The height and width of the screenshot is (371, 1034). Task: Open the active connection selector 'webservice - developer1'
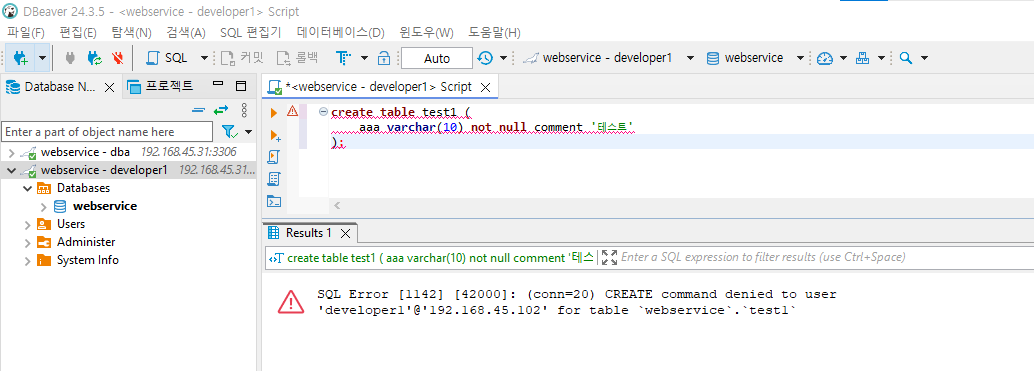point(609,58)
